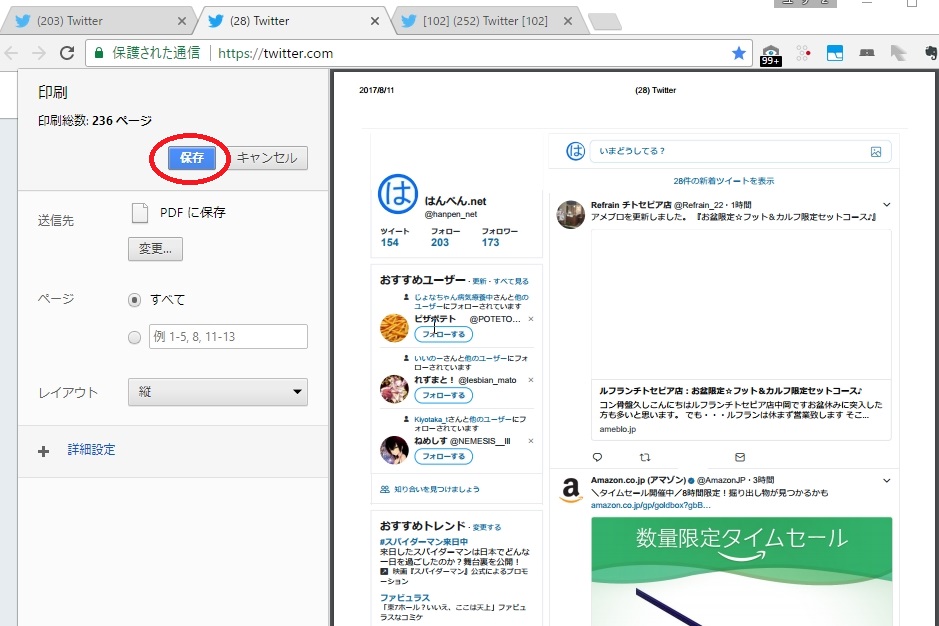Click the いまどうしてる？ tweet compose box
This screenshot has height=626, width=939.
click(740, 152)
